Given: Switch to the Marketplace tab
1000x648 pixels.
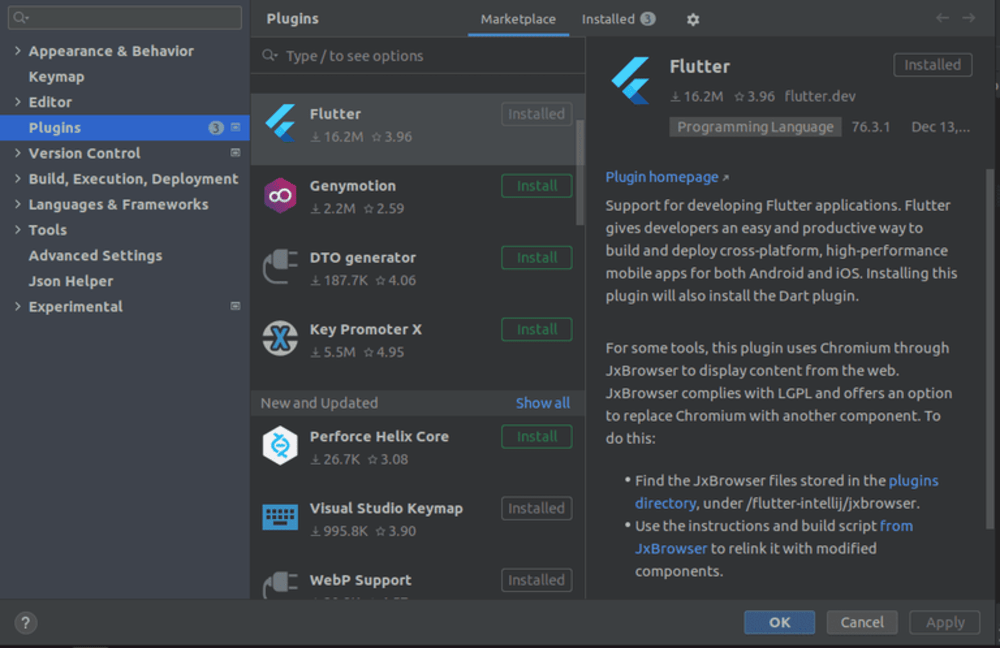Looking at the screenshot, I should coord(518,19).
